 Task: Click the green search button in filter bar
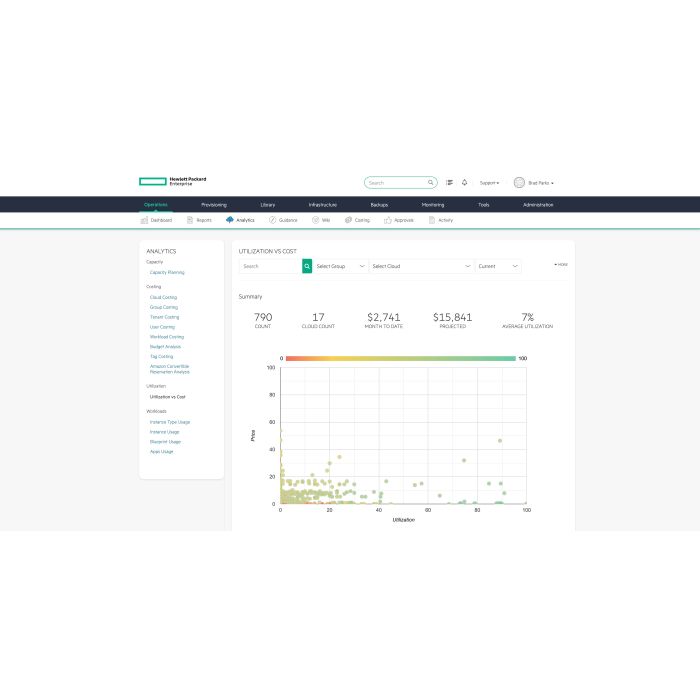307,267
